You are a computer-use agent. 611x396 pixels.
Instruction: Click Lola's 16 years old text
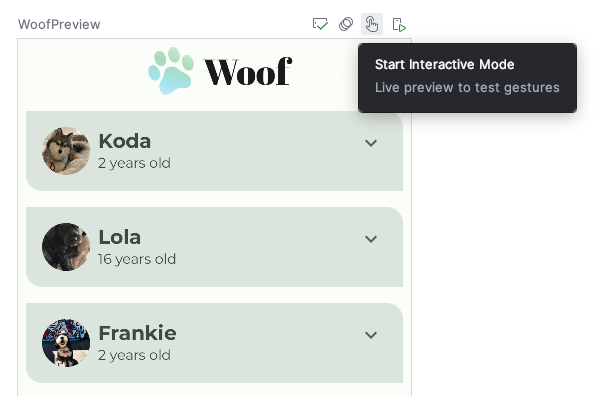[x=137, y=259]
